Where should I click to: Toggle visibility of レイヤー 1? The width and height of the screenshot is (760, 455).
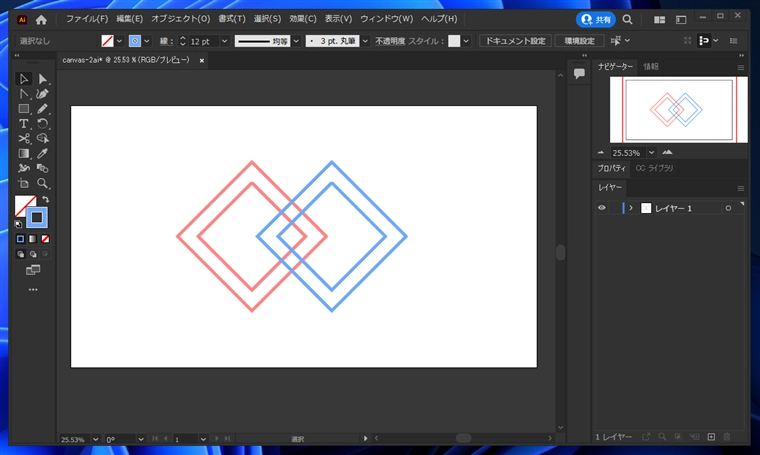(x=602, y=208)
